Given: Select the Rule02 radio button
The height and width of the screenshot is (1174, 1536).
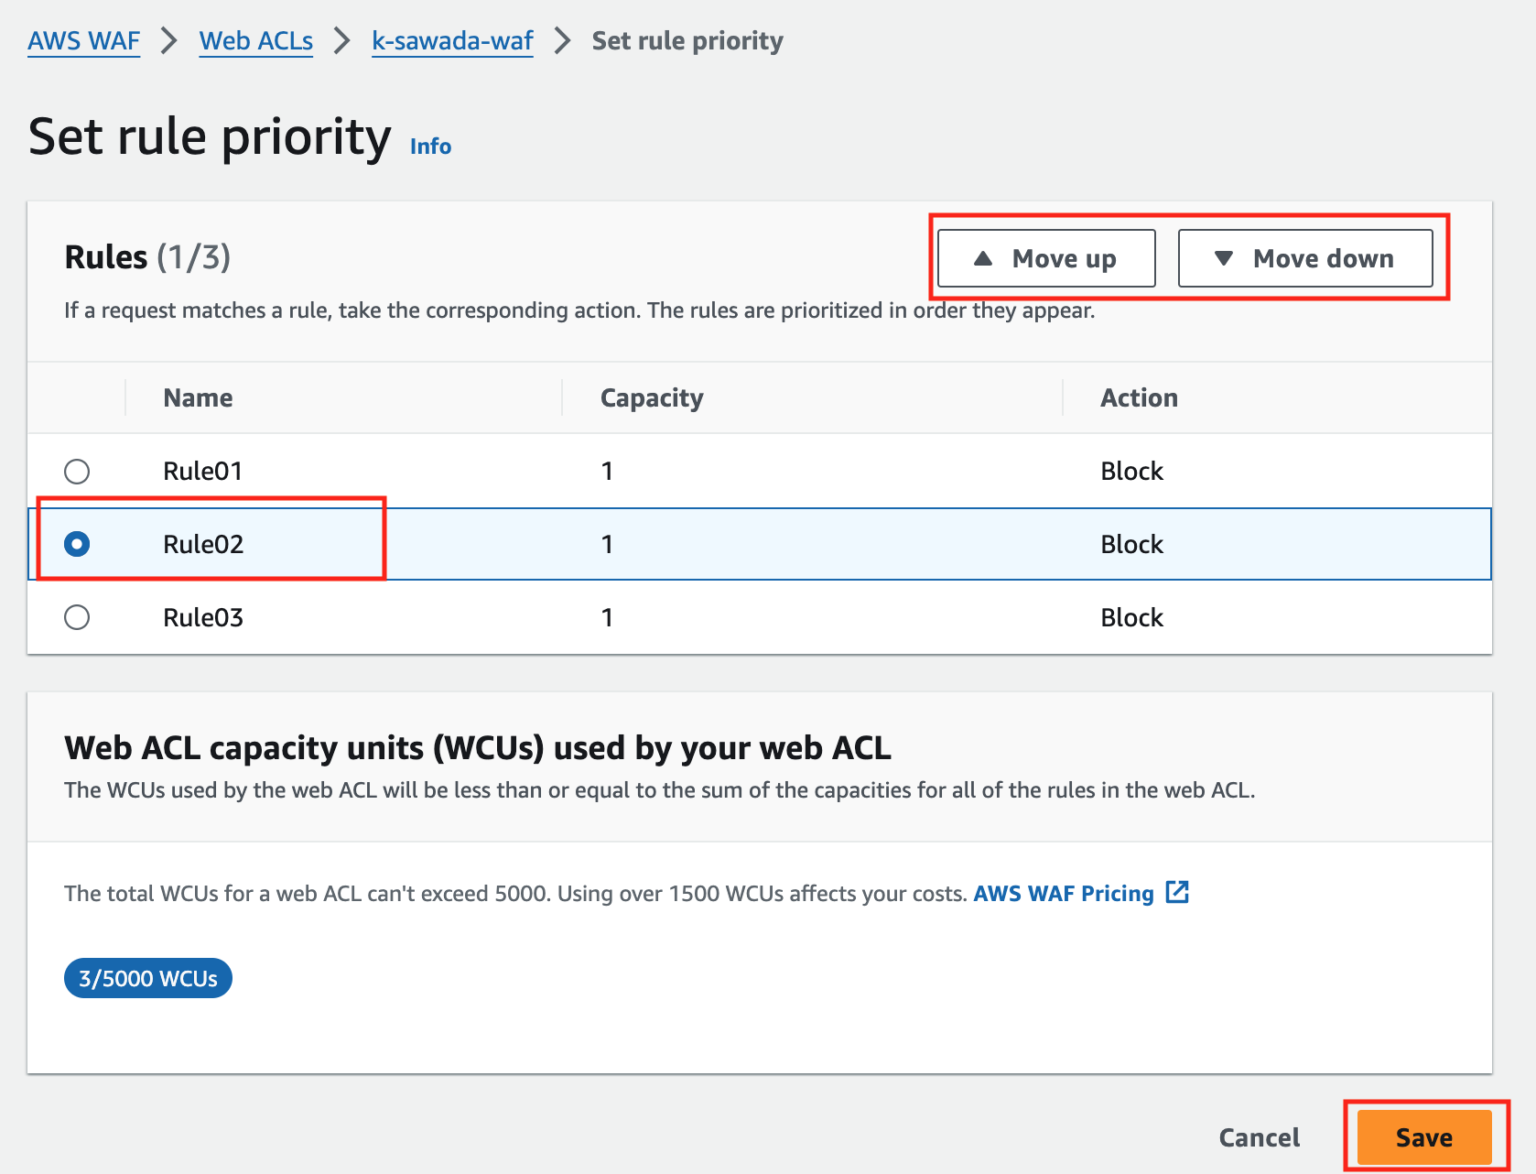Looking at the screenshot, I should pyautogui.click(x=77, y=543).
